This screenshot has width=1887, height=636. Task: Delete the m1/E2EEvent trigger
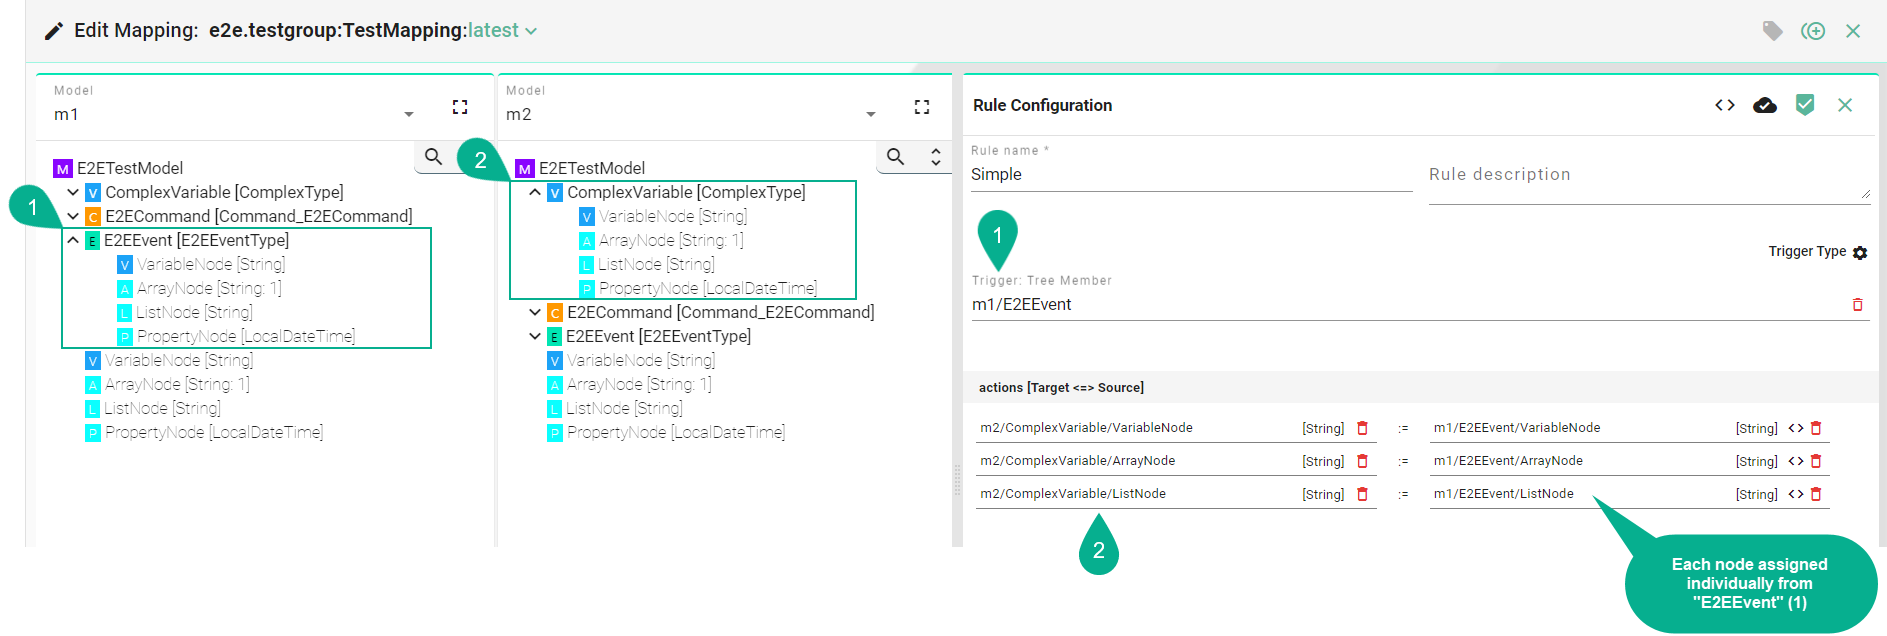(x=1857, y=305)
